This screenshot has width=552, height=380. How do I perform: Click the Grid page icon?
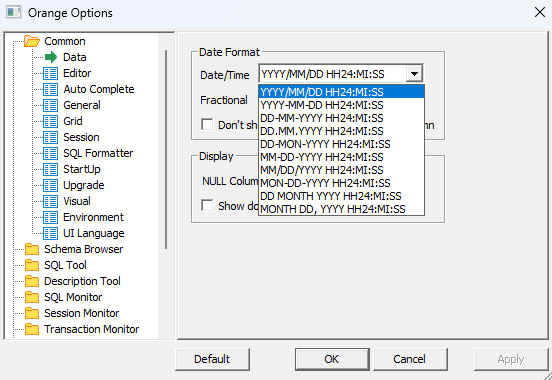[50, 121]
